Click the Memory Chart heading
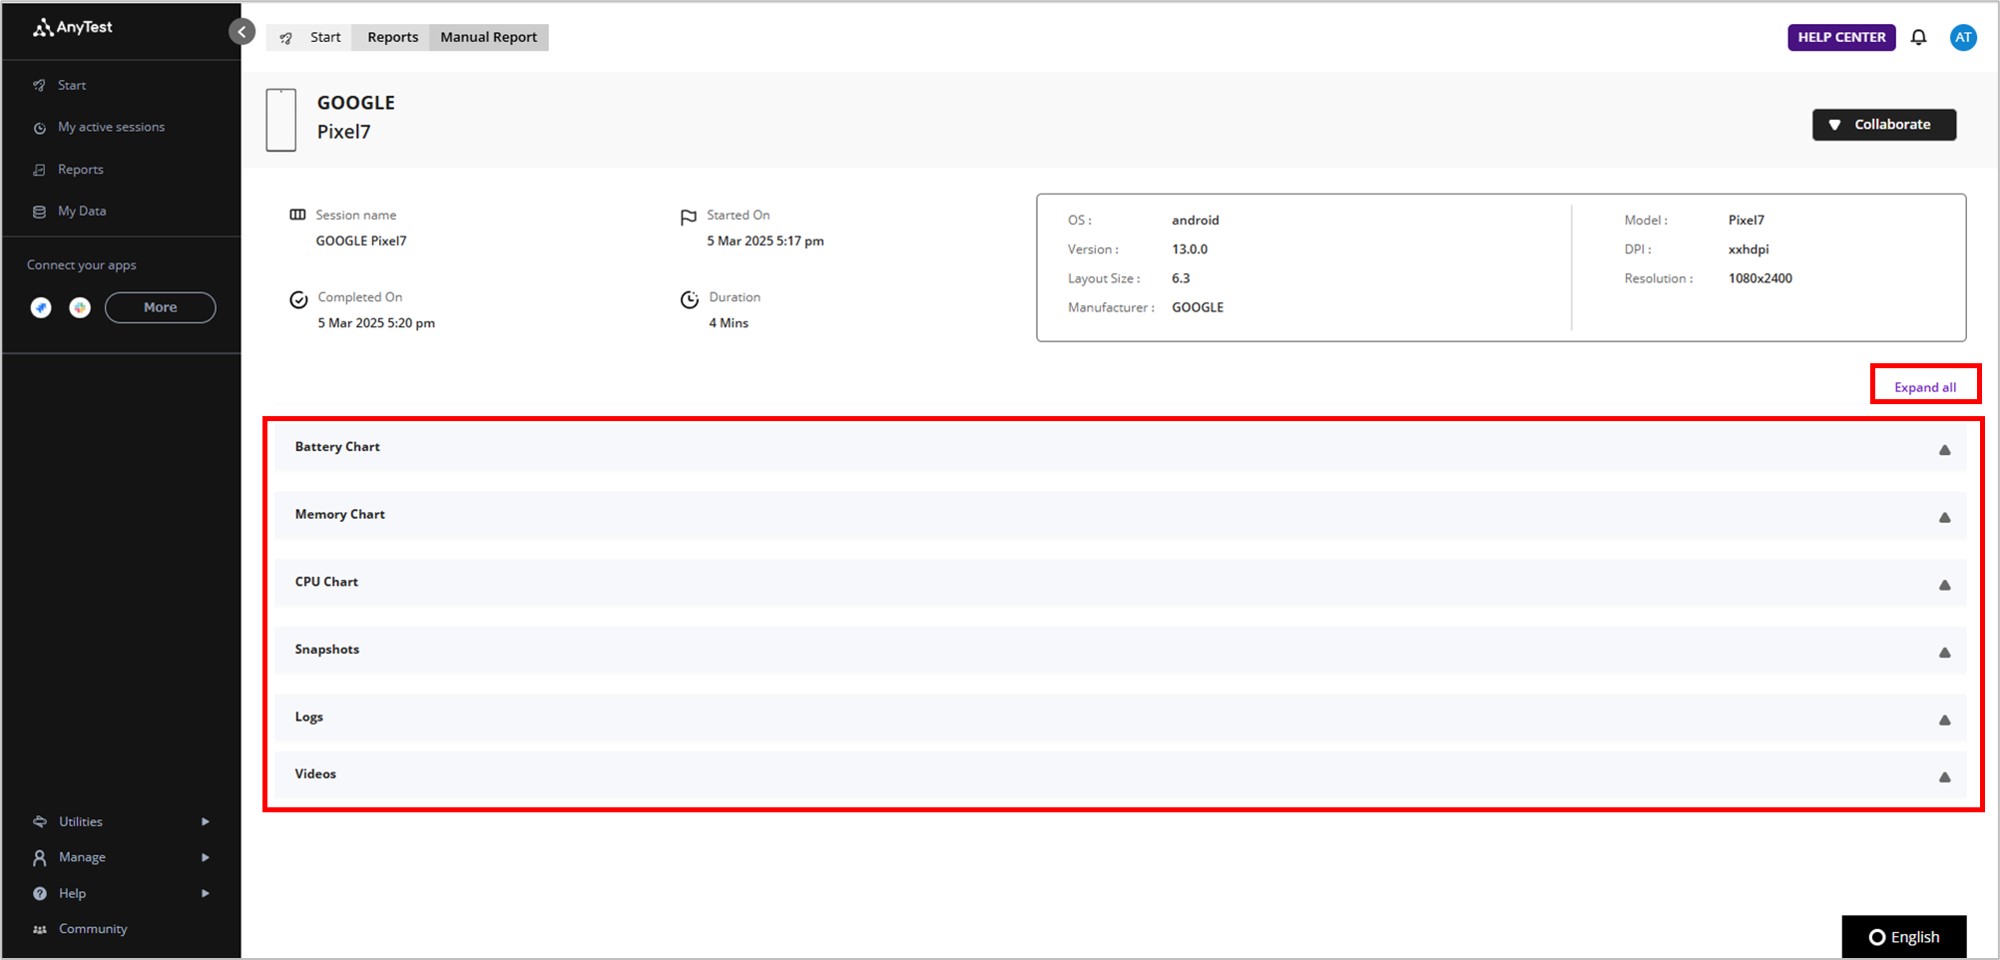This screenshot has width=2000, height=960. 340,514
